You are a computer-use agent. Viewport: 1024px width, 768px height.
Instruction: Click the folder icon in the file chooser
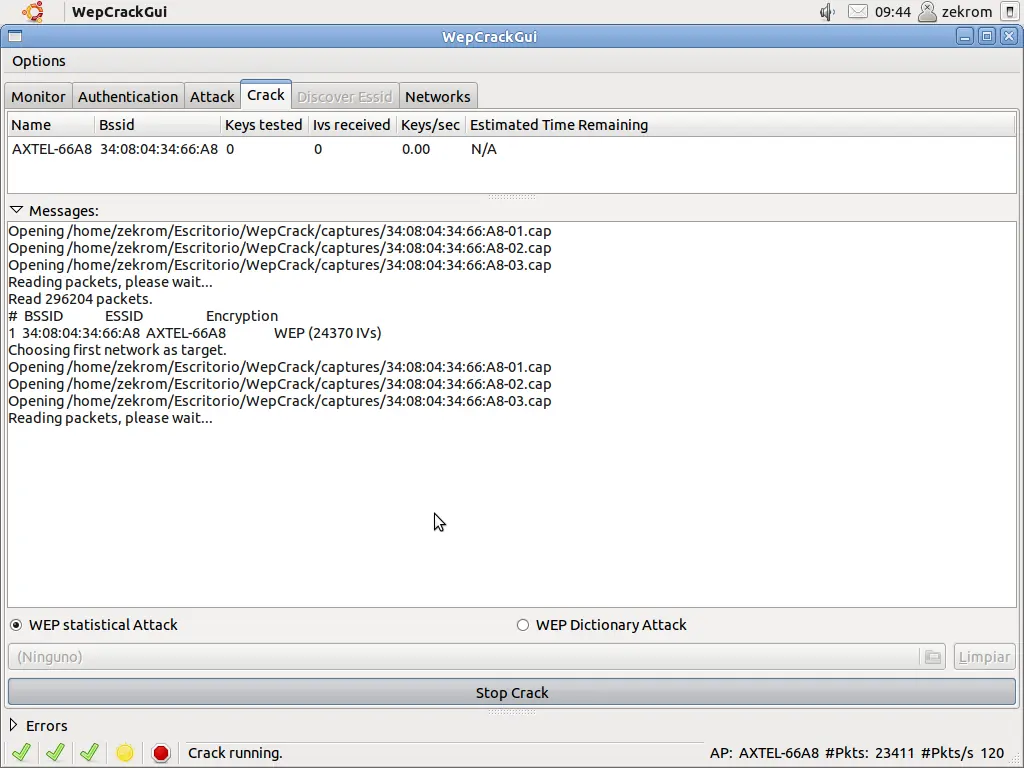[x=933, y=657]
